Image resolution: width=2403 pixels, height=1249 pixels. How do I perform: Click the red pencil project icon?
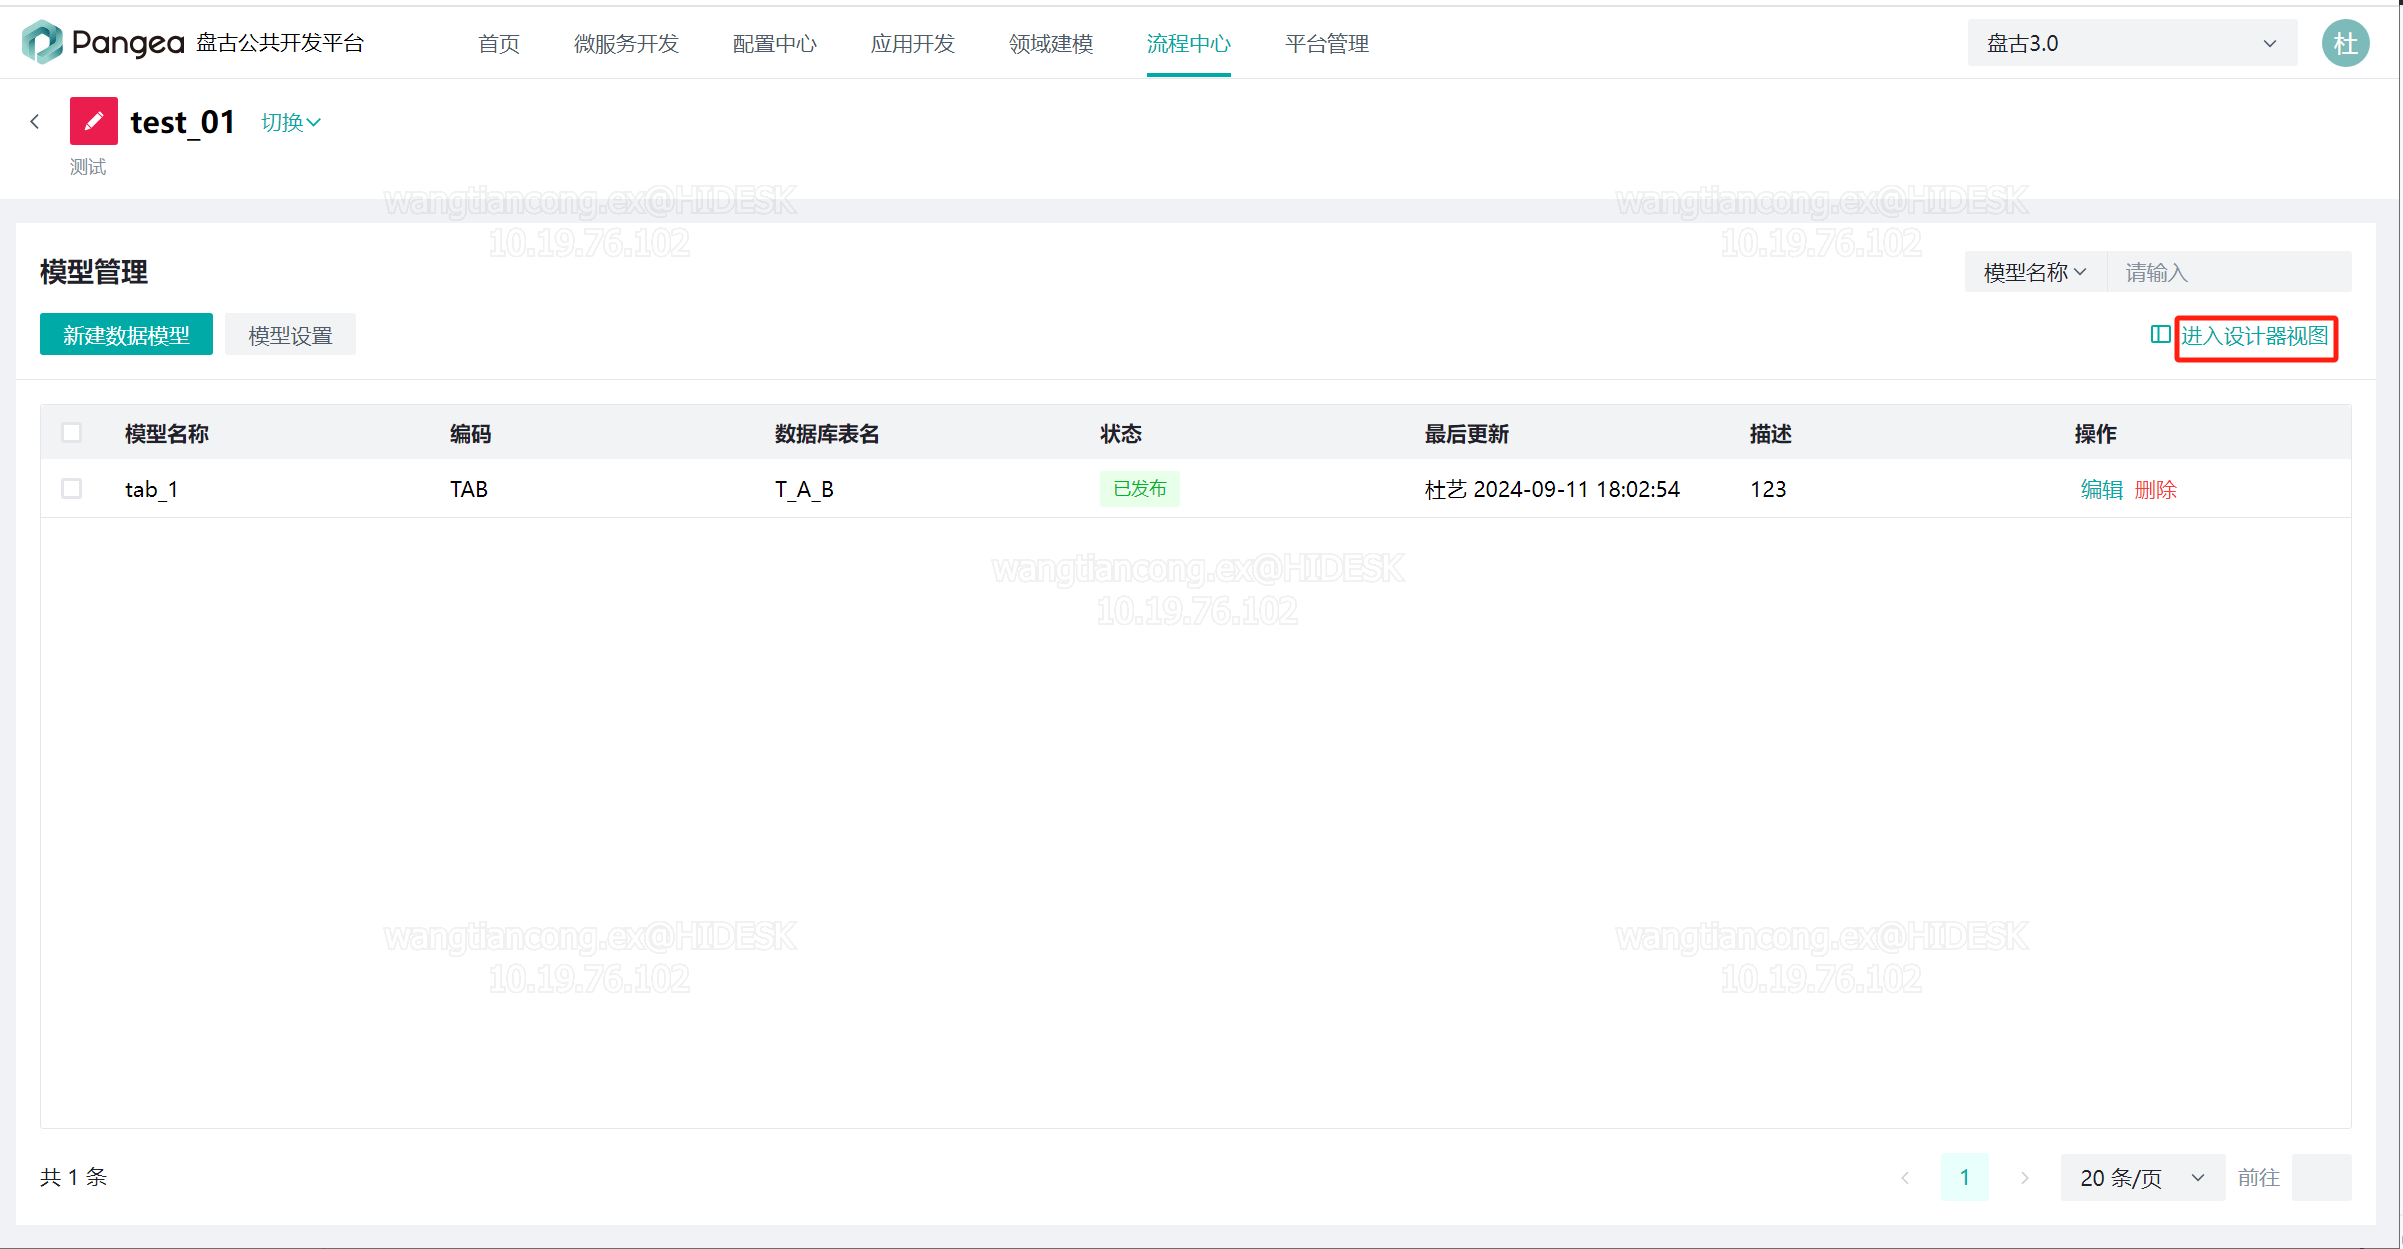click(x=94, y=121)
